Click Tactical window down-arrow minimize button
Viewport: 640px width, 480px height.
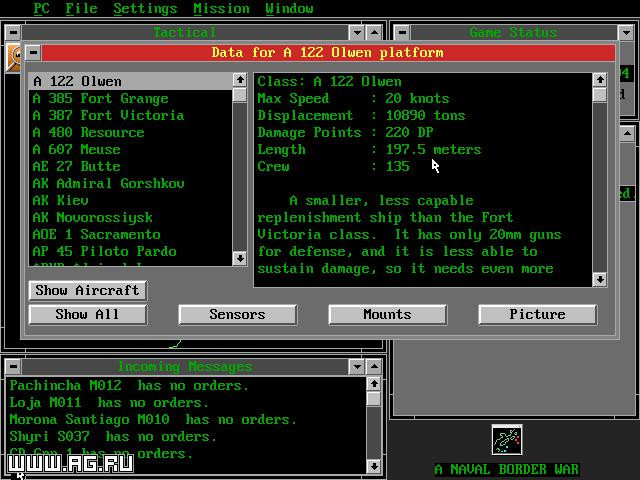(x=357, y=32)
